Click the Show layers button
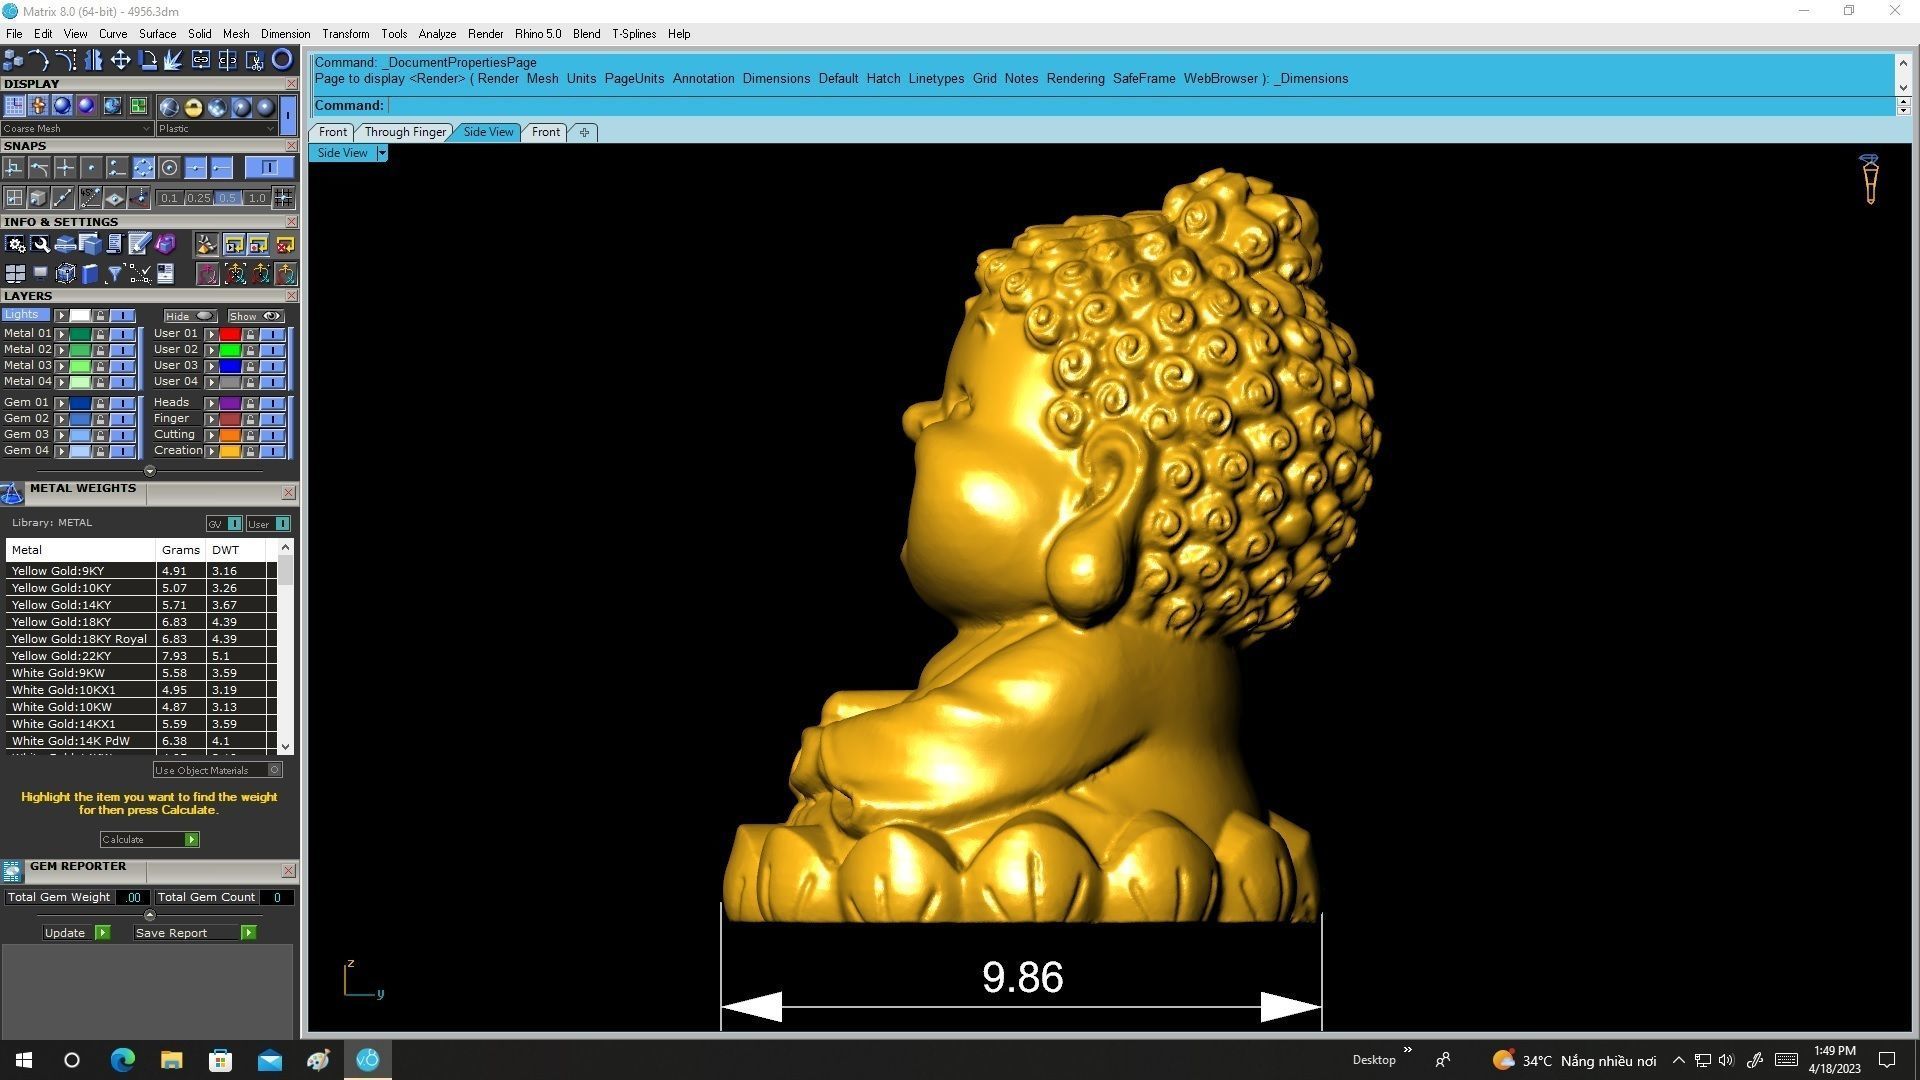Image resolution: width=1920 pixels, height=1080 pixels. click(x=256, y=316)
